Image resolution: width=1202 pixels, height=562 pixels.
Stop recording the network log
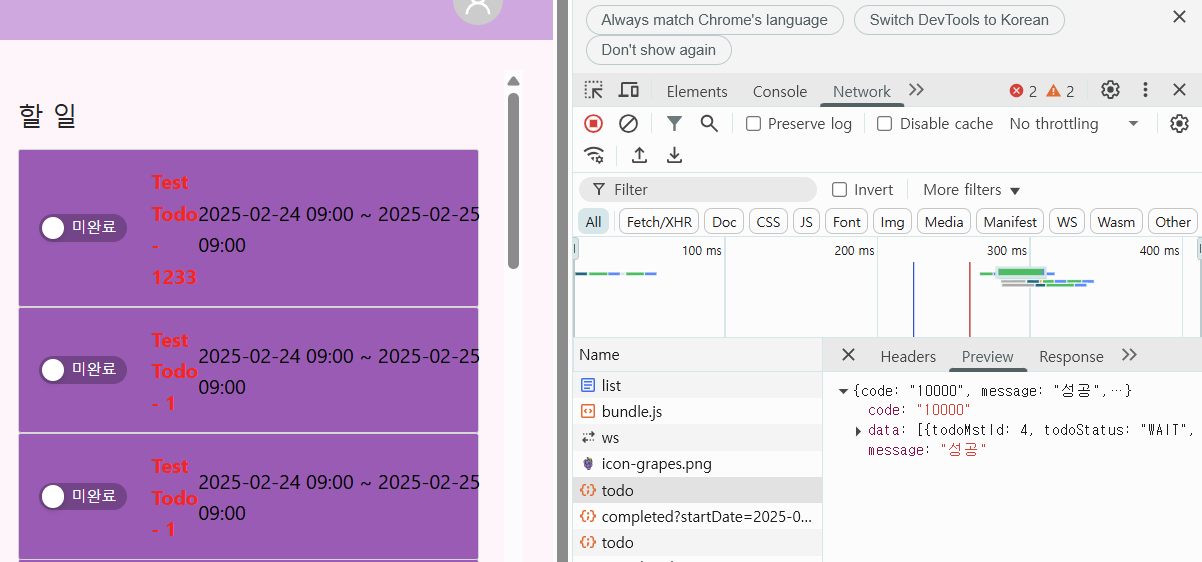tap(593, 123)
